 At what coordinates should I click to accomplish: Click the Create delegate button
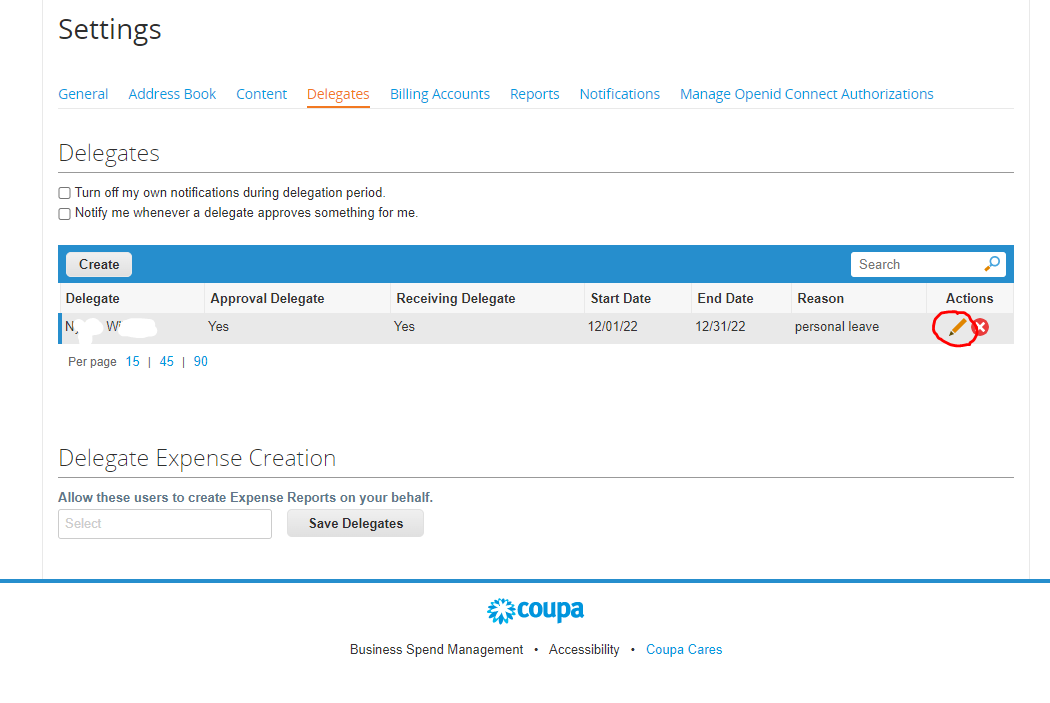tap(99, 265)
